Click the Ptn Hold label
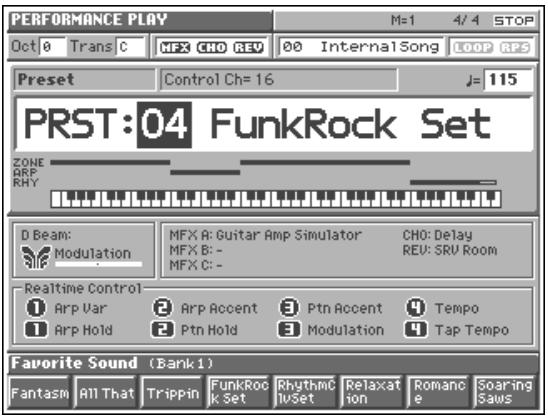Screen dimensions: 548x417 [209, 330]
